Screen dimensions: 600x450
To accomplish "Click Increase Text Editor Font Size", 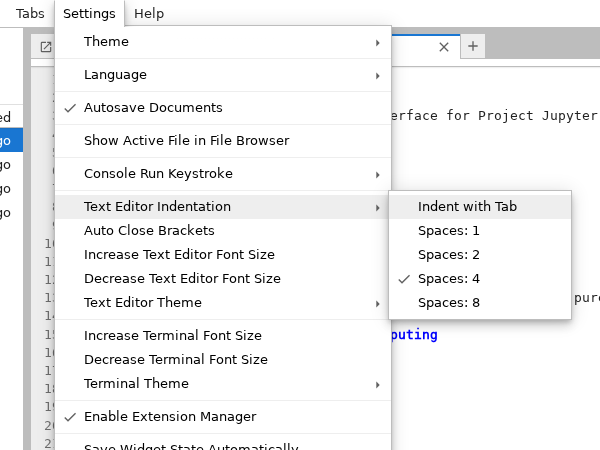I will (x=223, y=254).
